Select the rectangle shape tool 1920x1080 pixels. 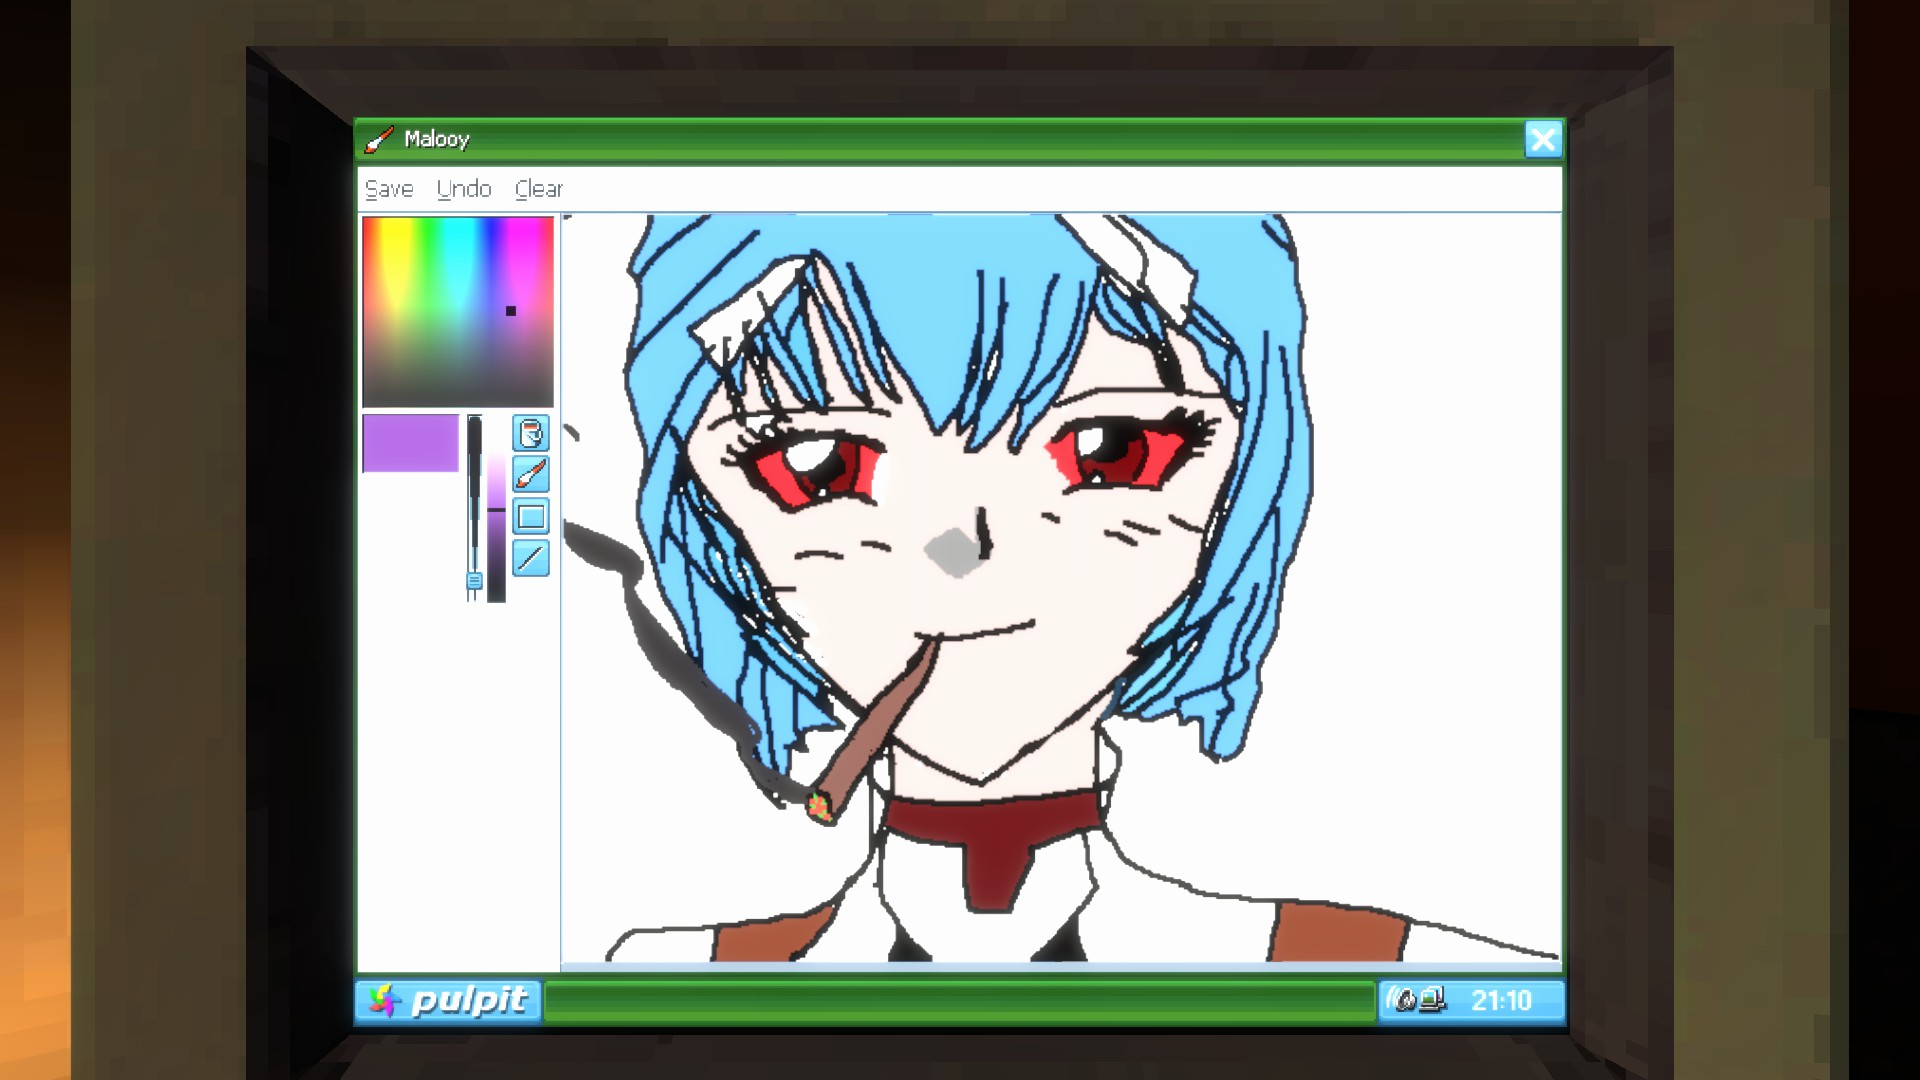tap(531, 516)
